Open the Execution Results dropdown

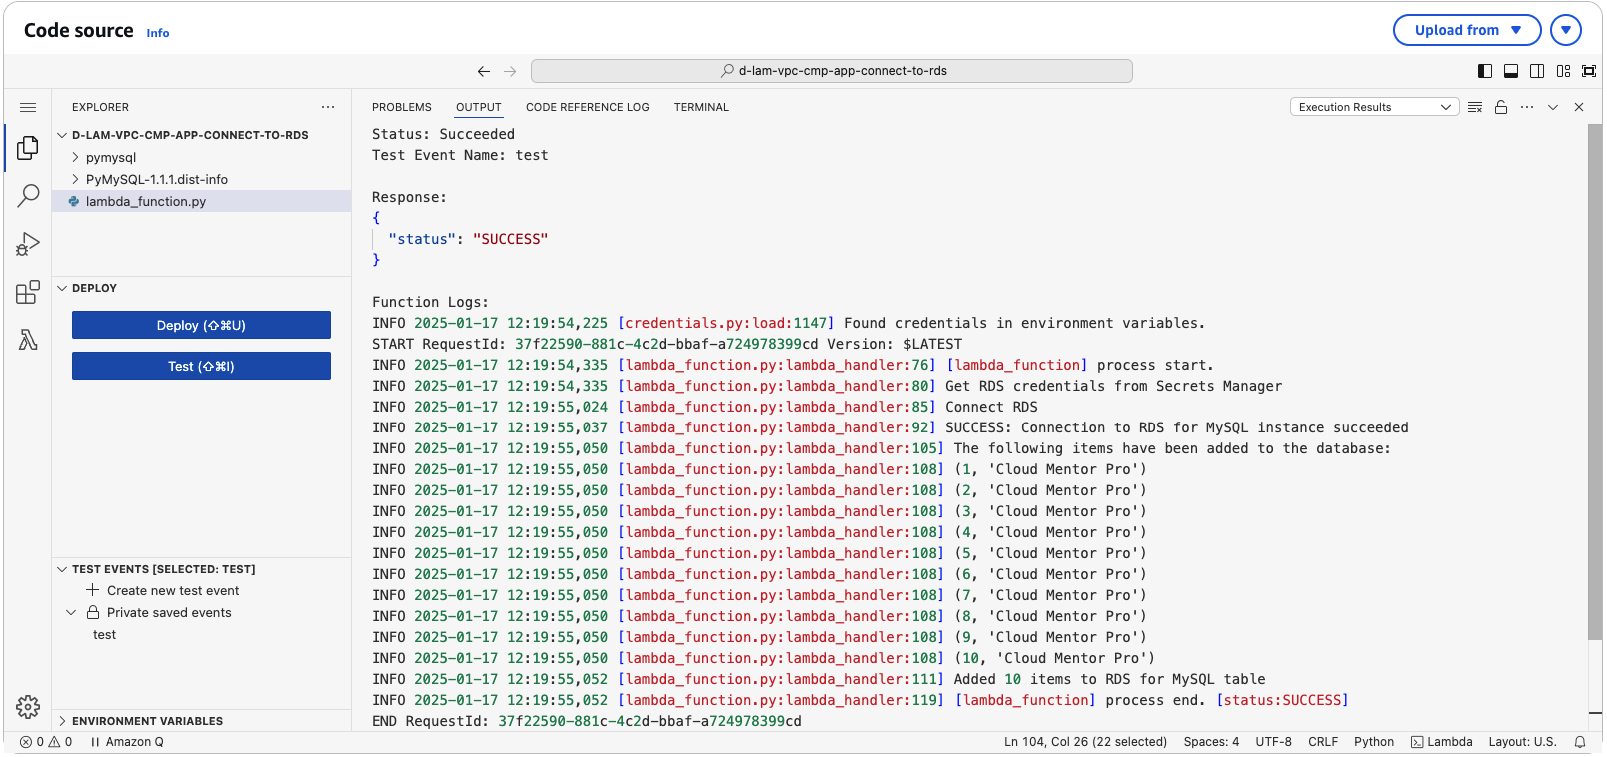[x=1374, y=107]
